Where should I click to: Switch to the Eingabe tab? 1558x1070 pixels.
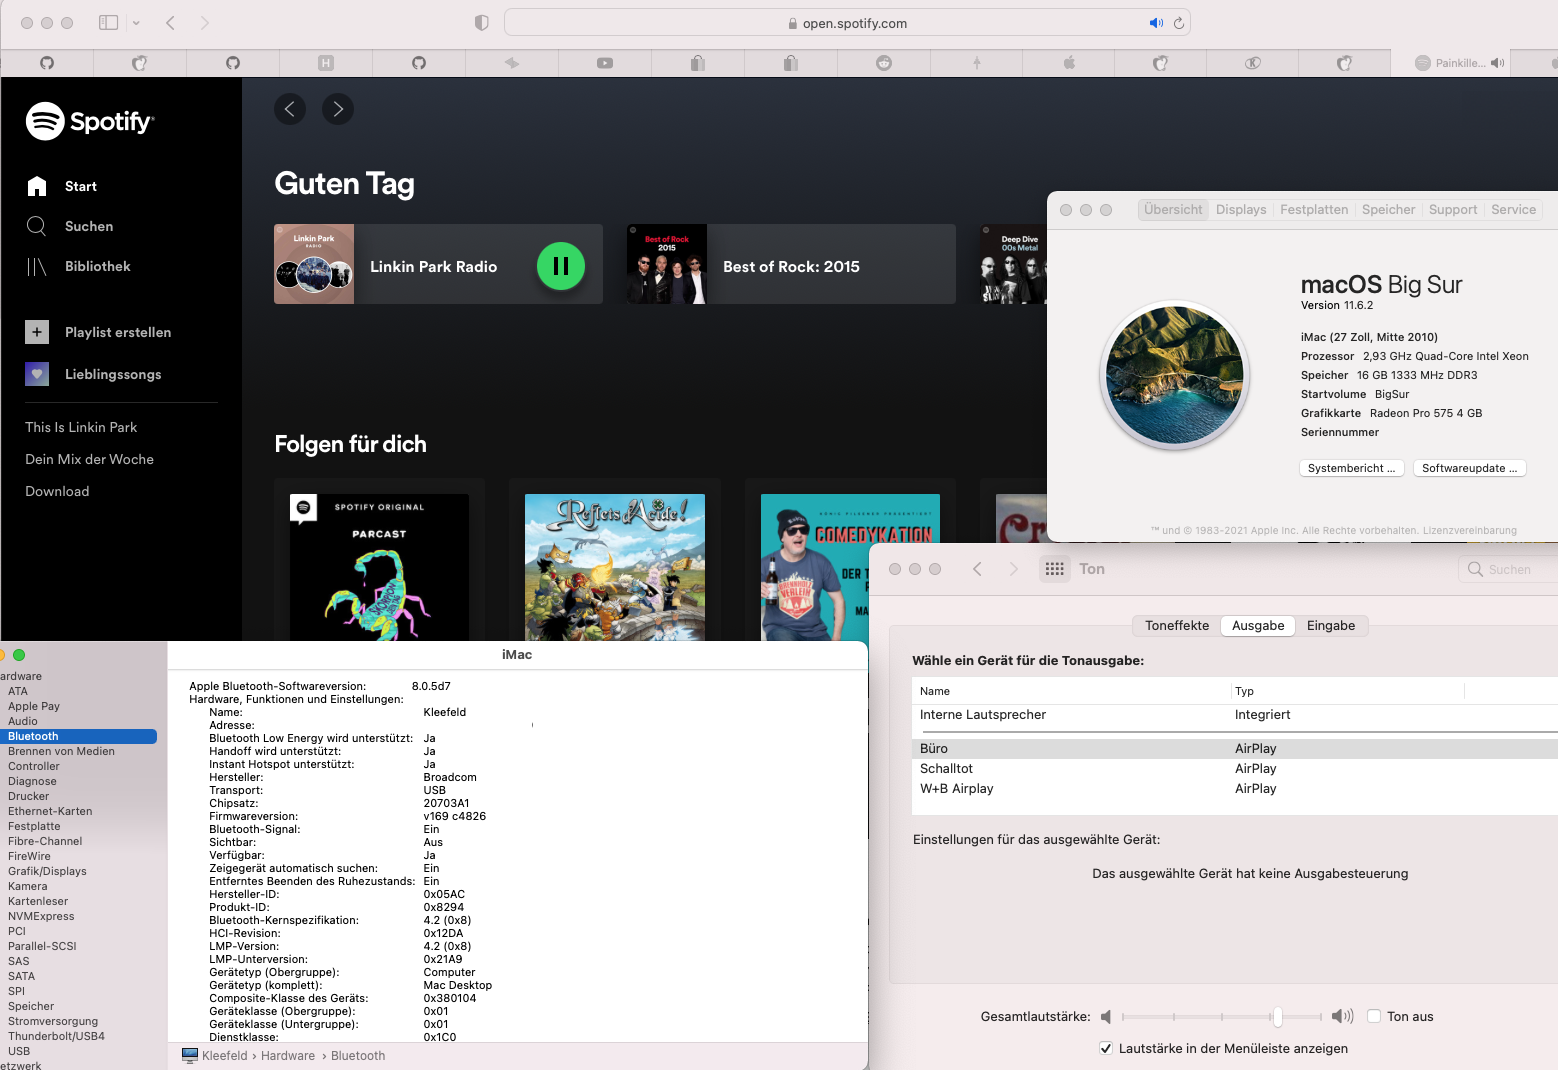[1331, 625]
